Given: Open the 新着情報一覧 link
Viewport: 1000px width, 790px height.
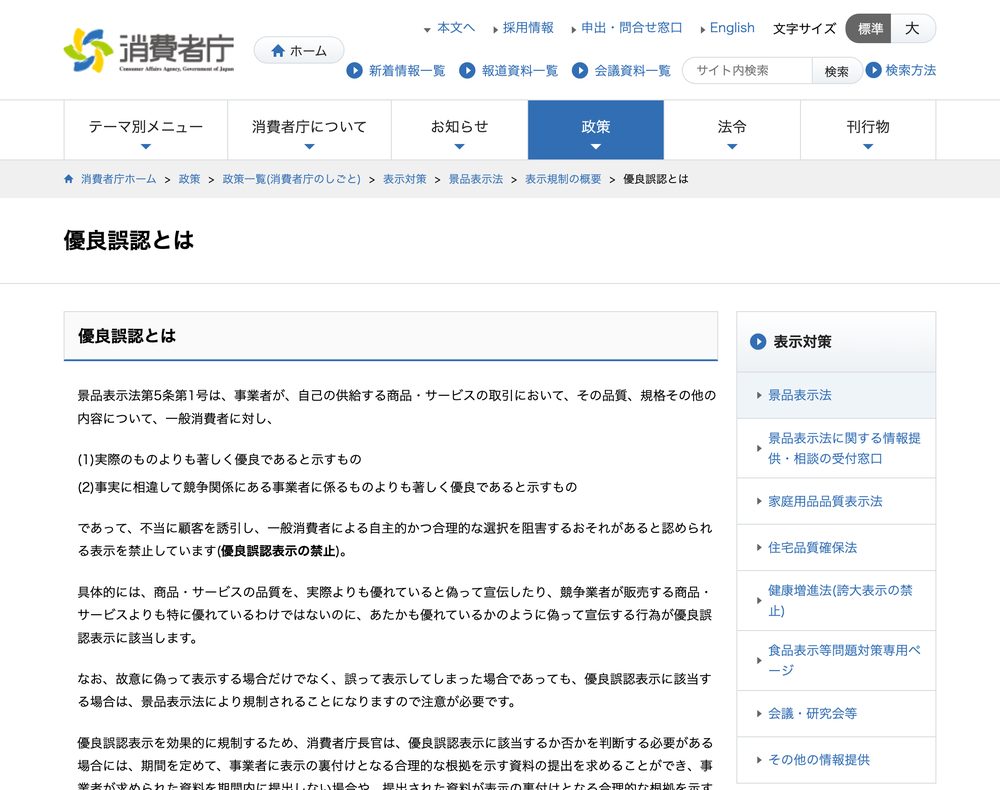Looking at the screenshot, I should pyautogui.click(x=407, y=71).
